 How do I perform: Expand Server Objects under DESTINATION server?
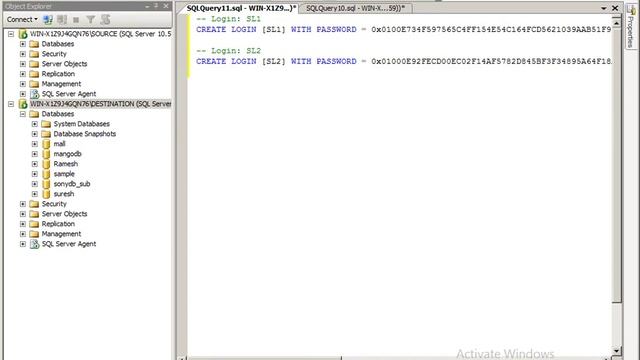pos(23,214)
